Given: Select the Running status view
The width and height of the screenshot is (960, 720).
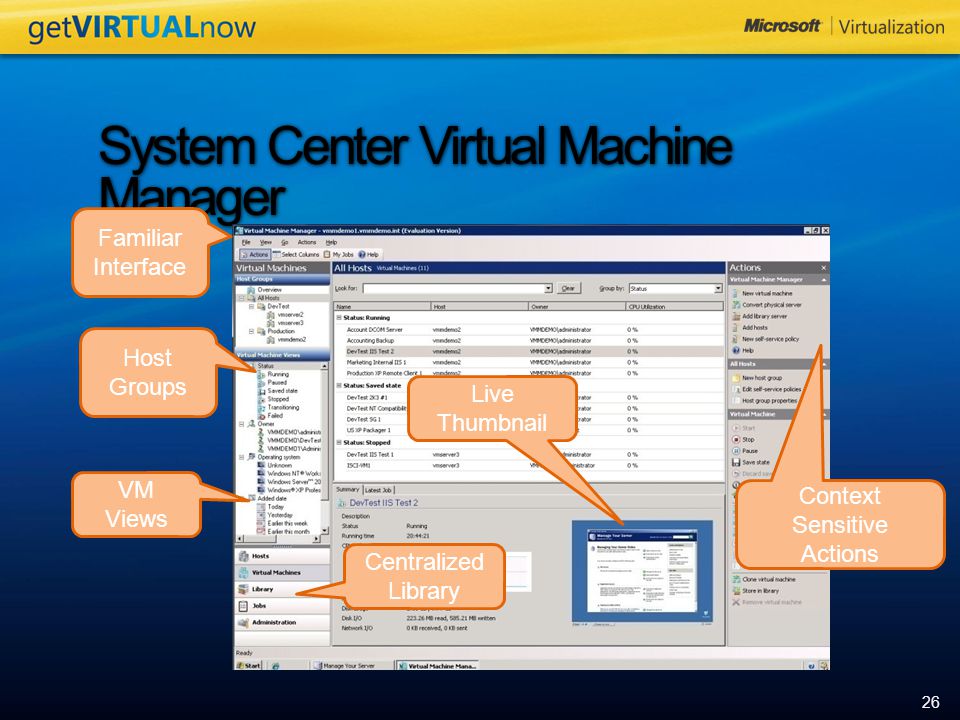Looking at the screenshot, I should [277, 374].
